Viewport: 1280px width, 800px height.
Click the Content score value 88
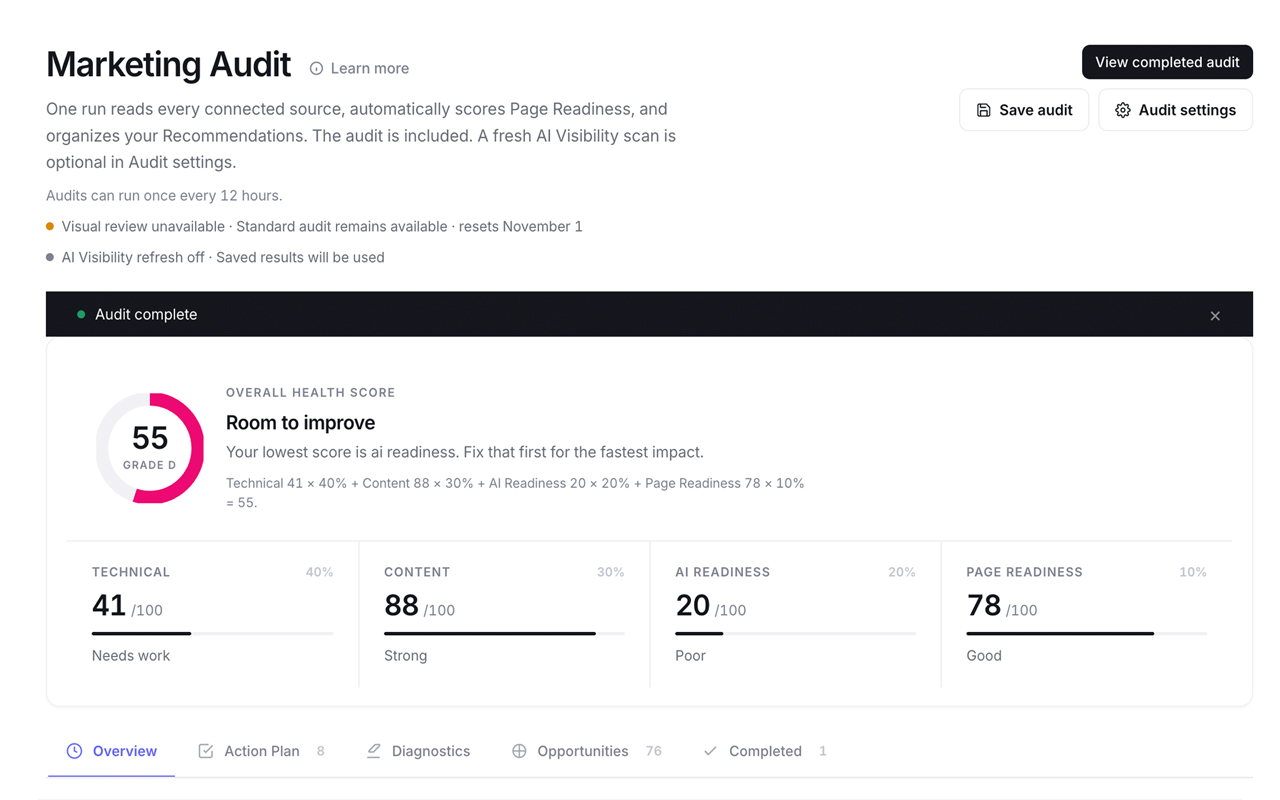coord(401,606)
